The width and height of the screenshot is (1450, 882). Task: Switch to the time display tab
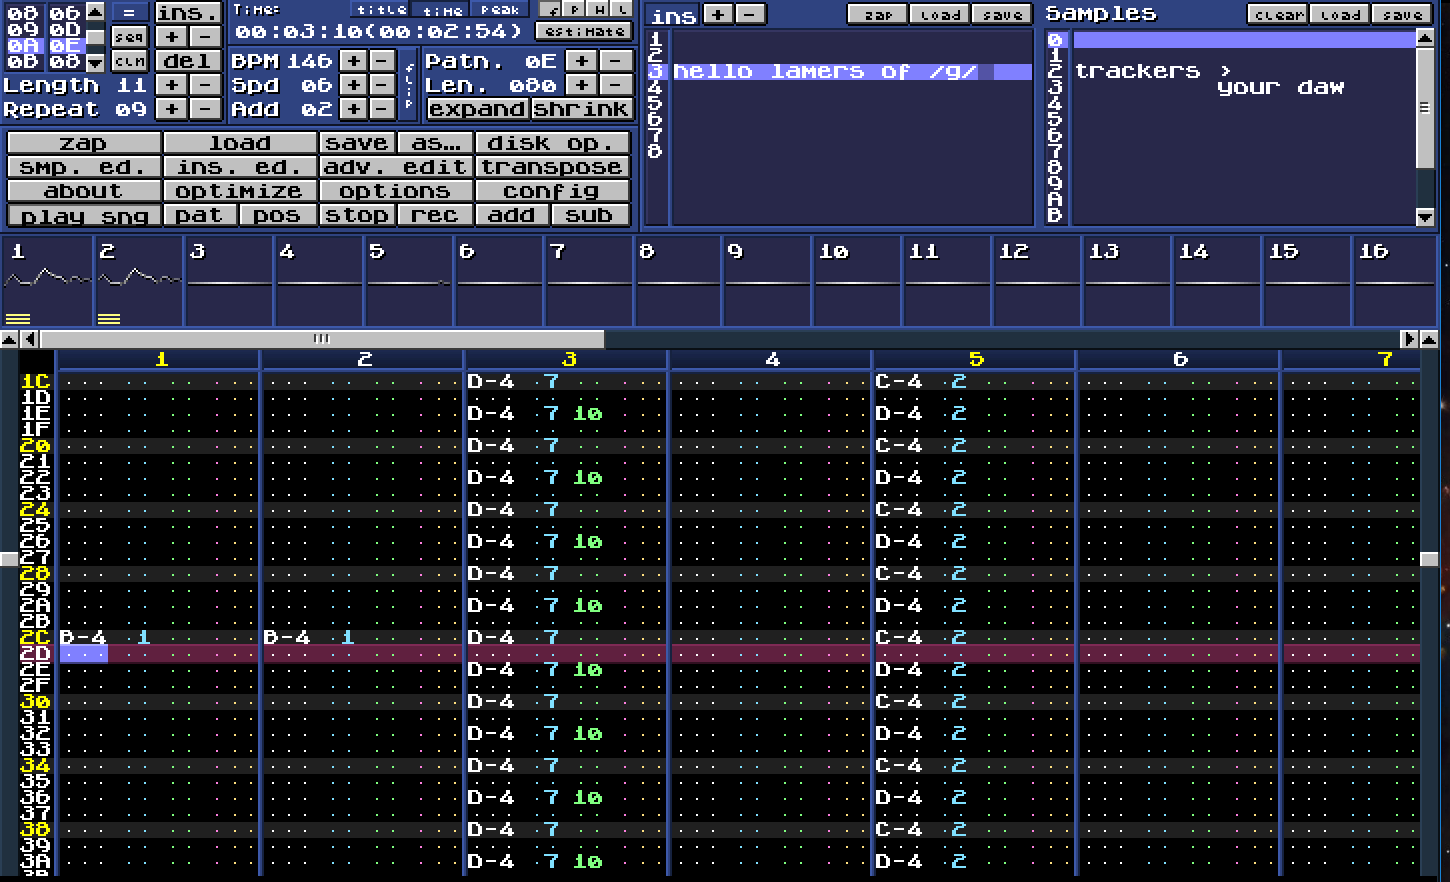pos(442,9)
